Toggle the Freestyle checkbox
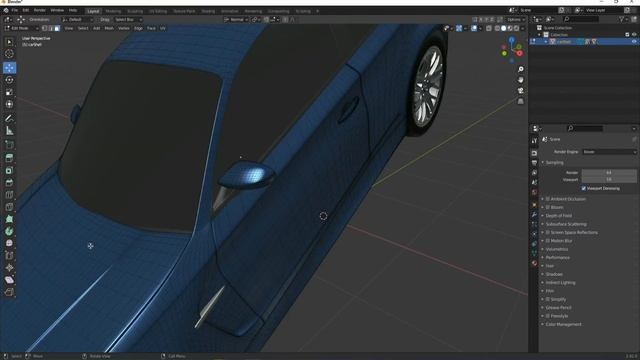 point(548,316)
